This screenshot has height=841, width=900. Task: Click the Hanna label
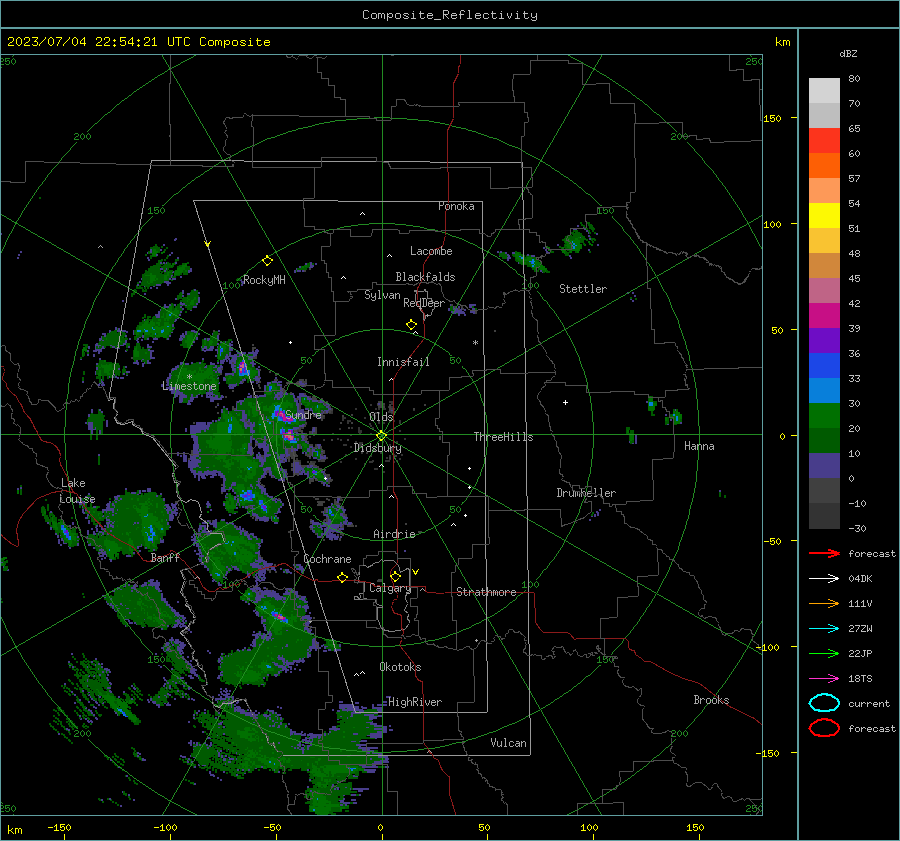coord(699,446)
